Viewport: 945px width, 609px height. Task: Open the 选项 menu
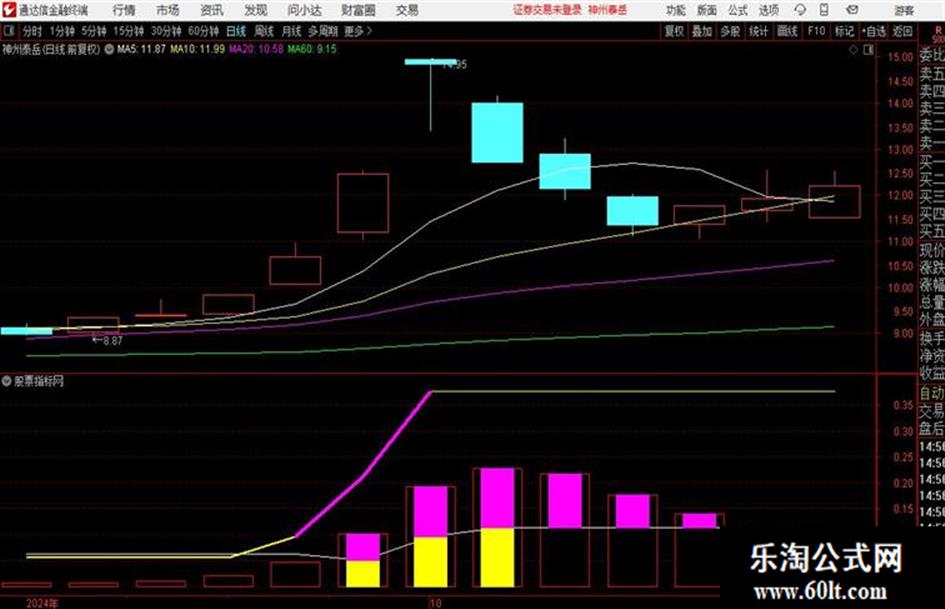point(768,10)
